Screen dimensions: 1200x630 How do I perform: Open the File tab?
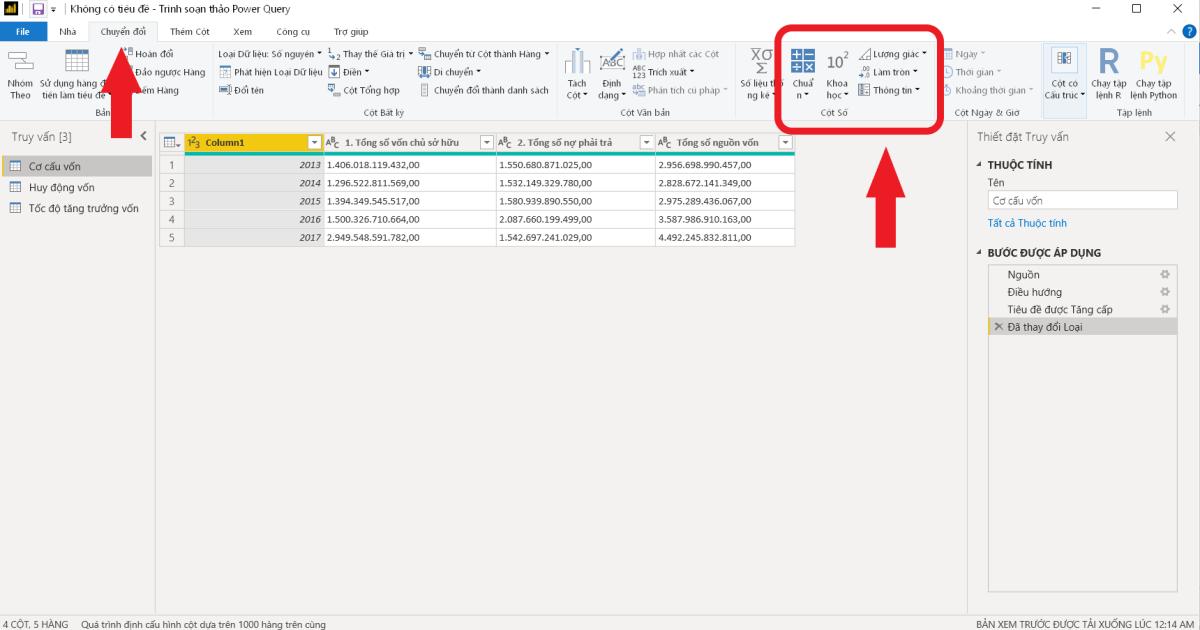point(23,32)
